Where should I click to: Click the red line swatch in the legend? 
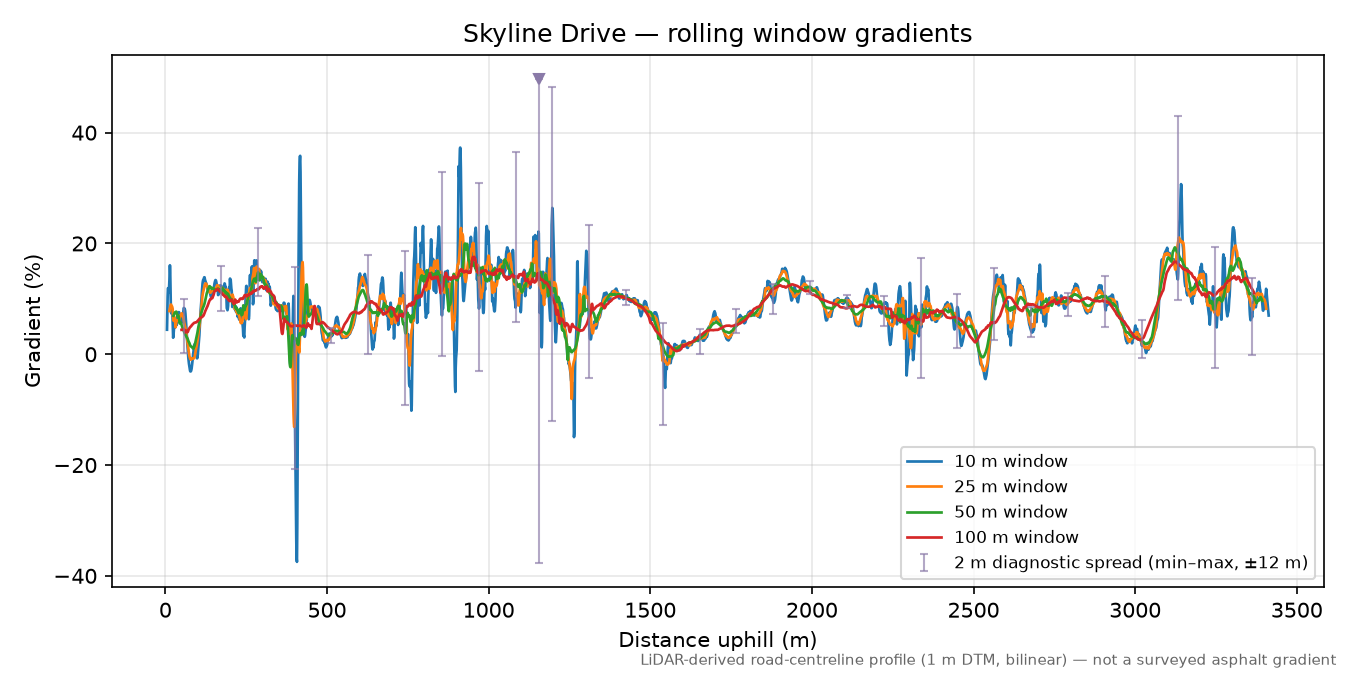(924, 537)
